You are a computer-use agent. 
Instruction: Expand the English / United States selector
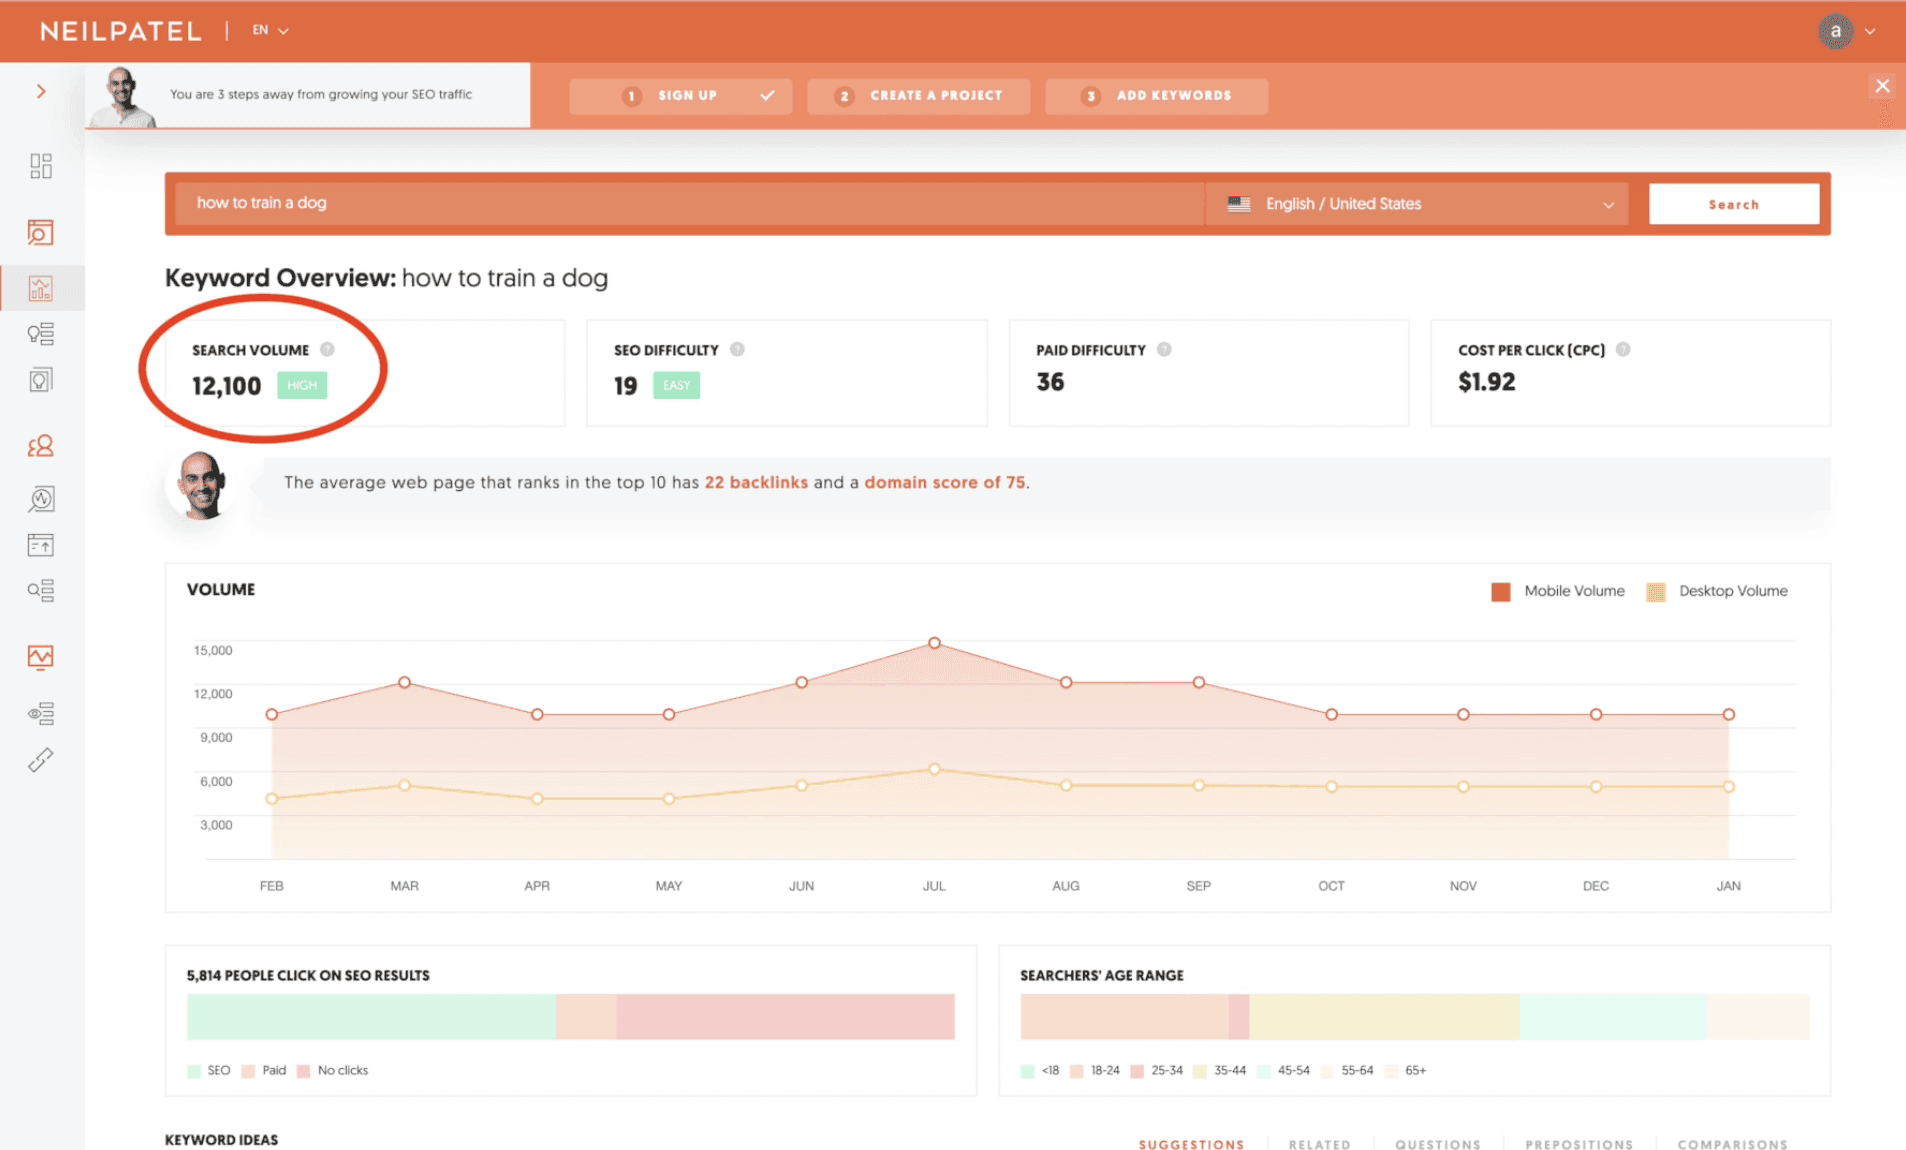click(1415, 203)
